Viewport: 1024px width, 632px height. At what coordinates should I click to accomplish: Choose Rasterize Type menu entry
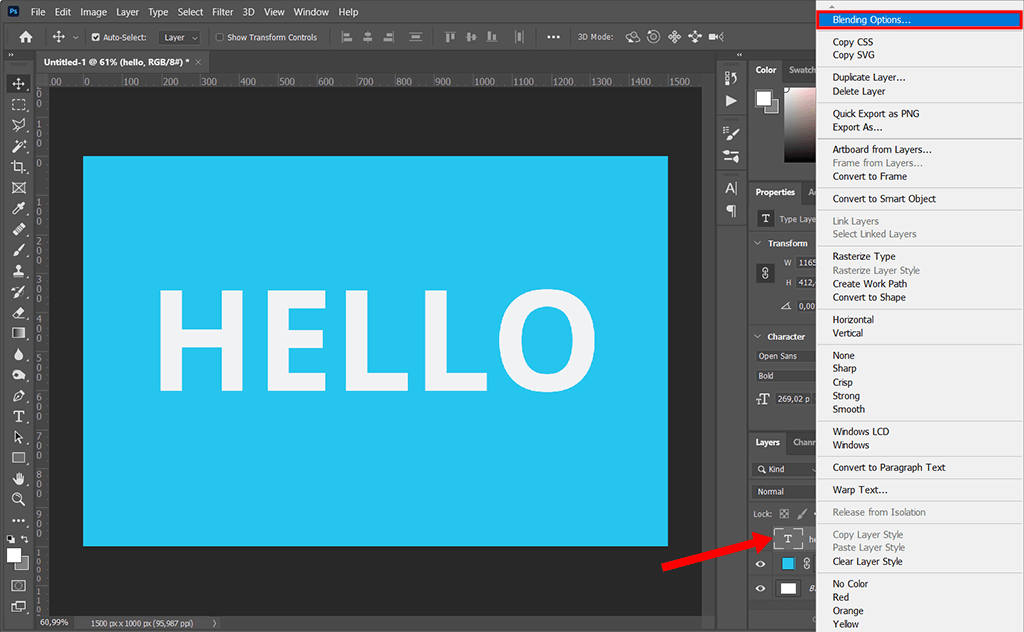click(863, 257)
